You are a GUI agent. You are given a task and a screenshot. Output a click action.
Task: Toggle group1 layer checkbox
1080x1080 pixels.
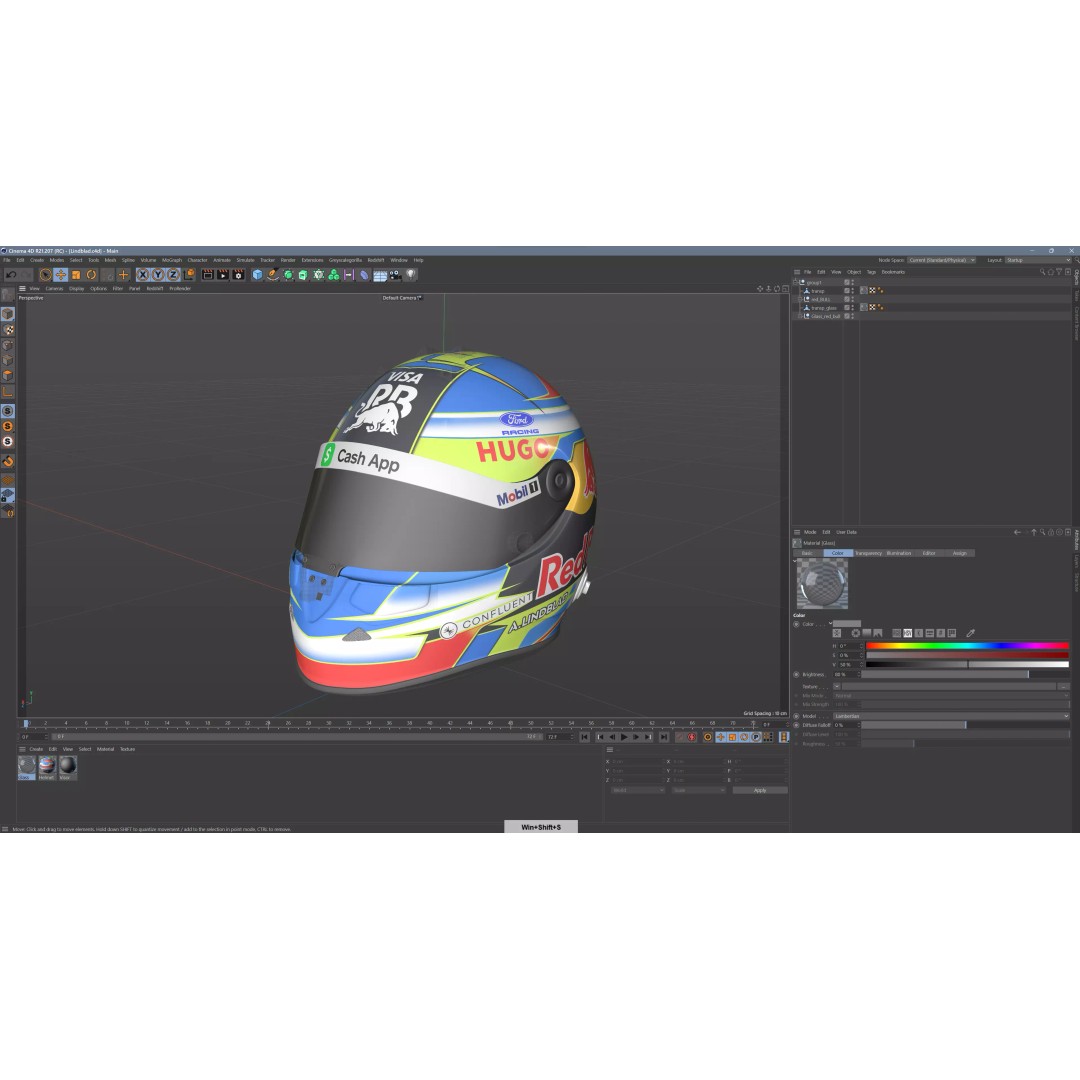[847, 282]
